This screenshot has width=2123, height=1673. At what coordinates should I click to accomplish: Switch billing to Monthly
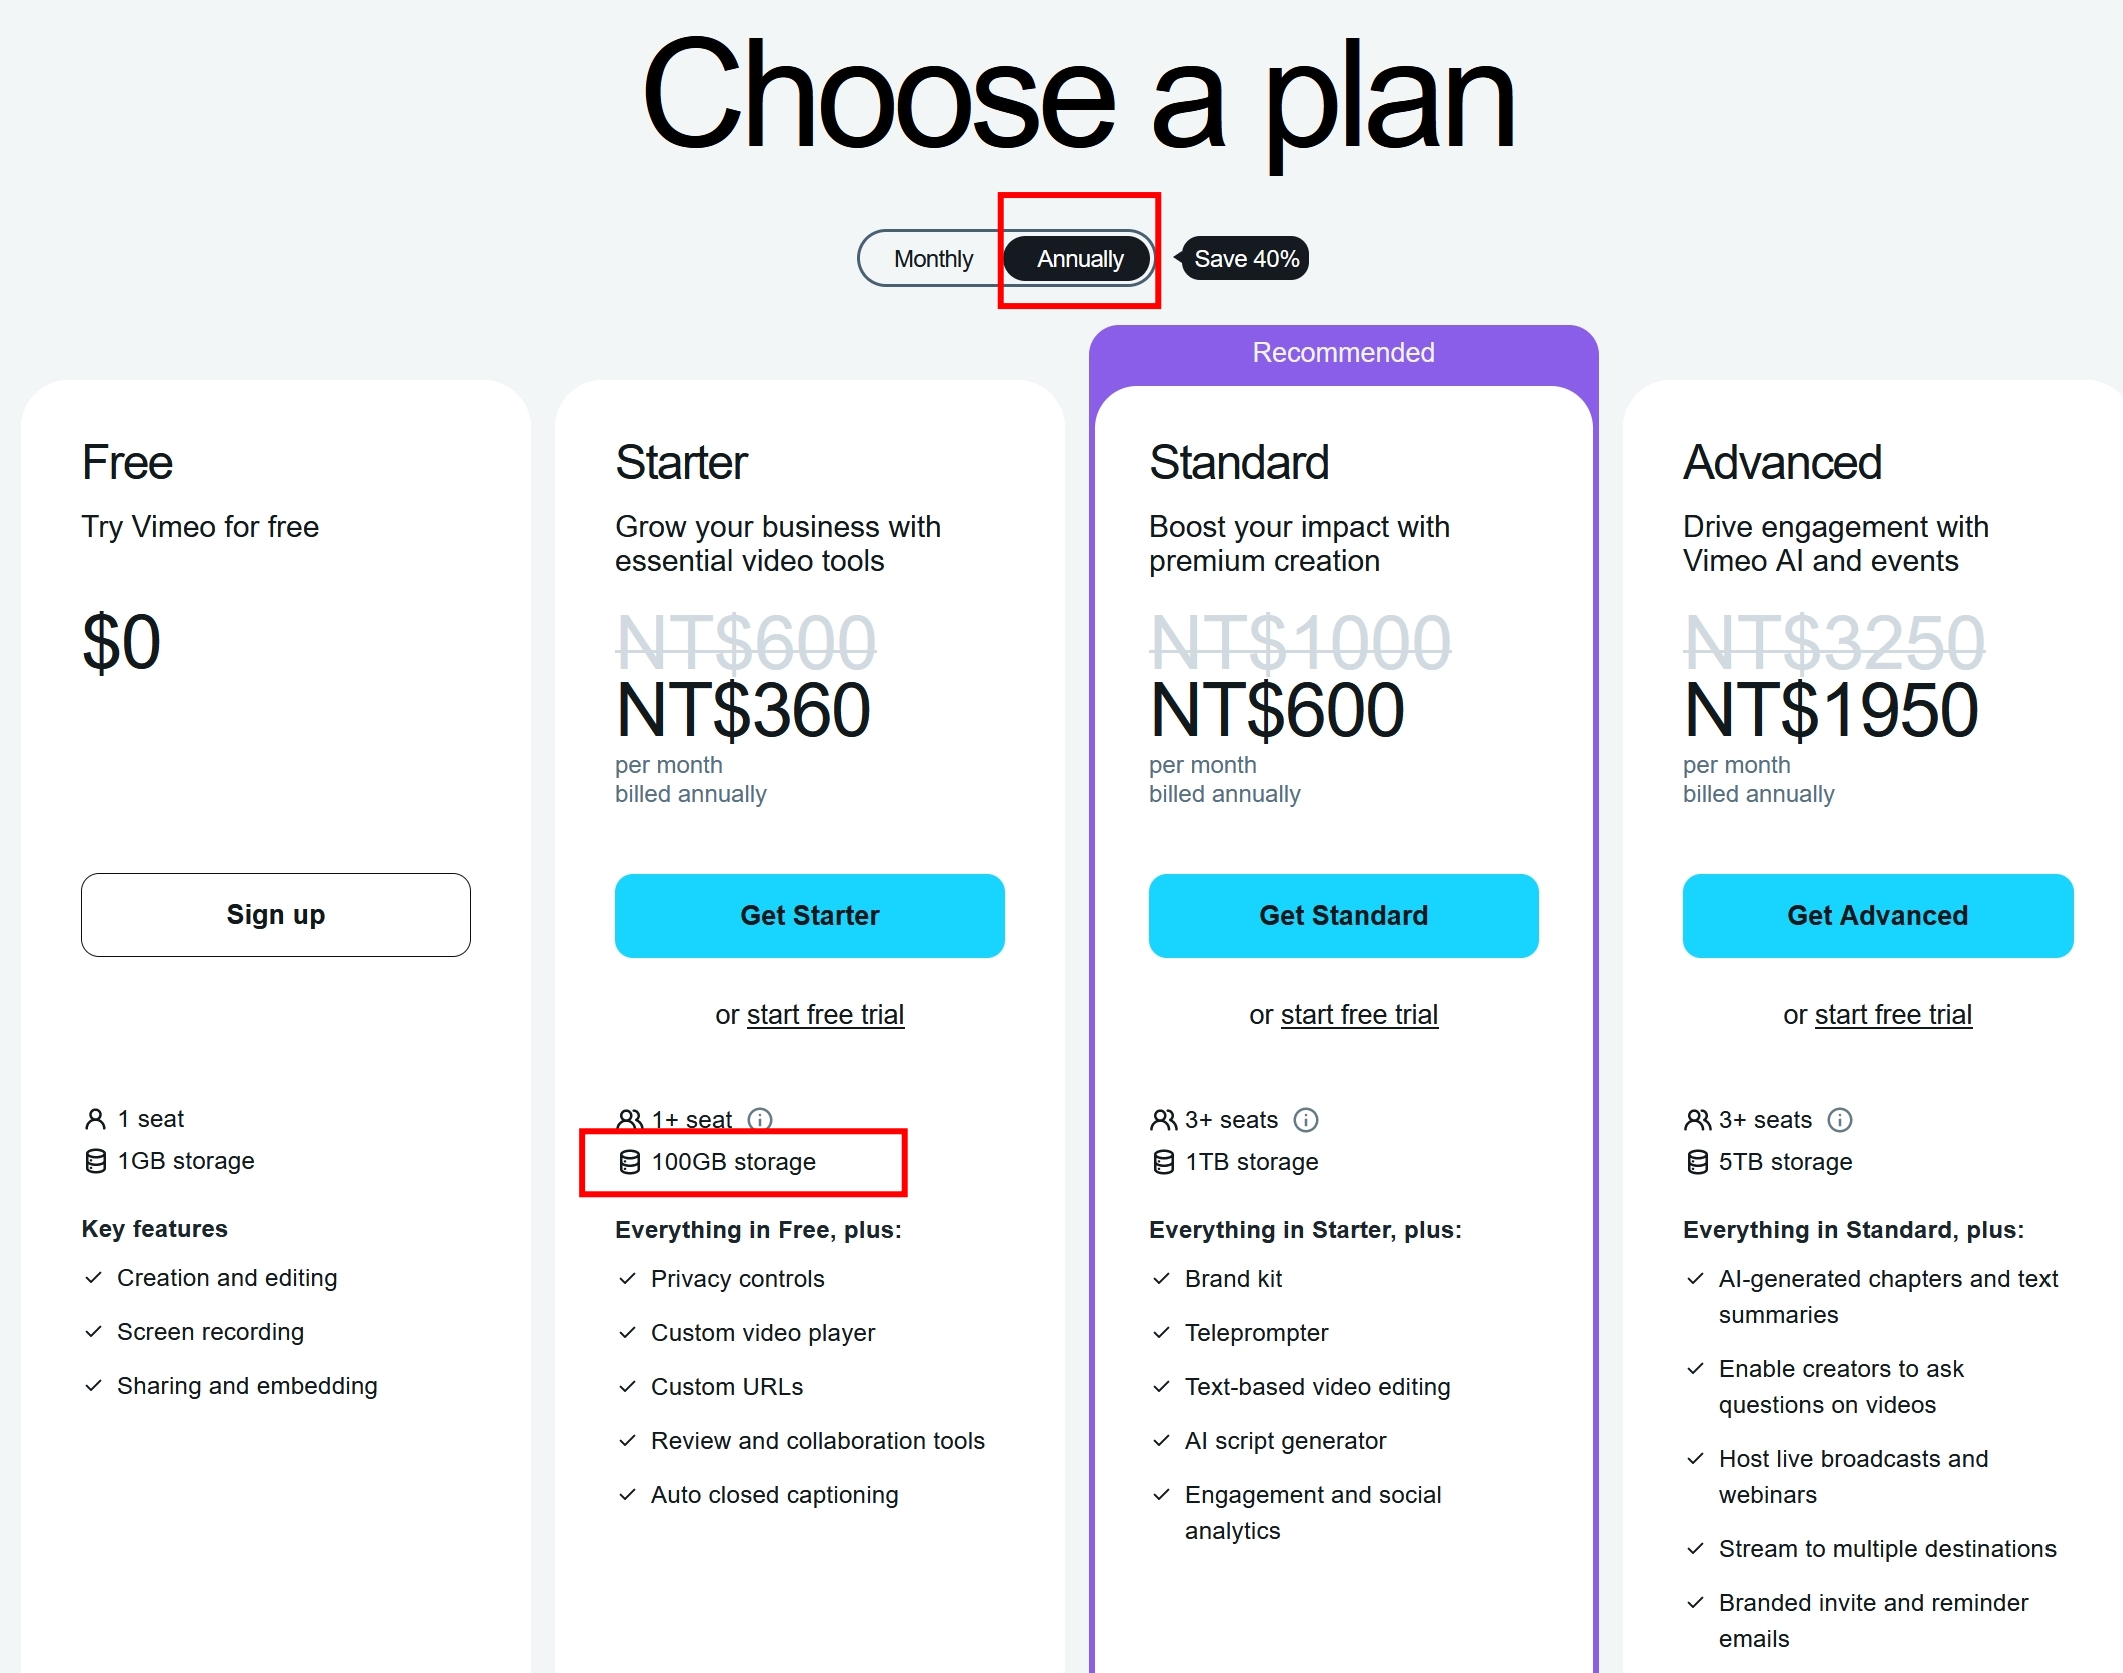933,259
